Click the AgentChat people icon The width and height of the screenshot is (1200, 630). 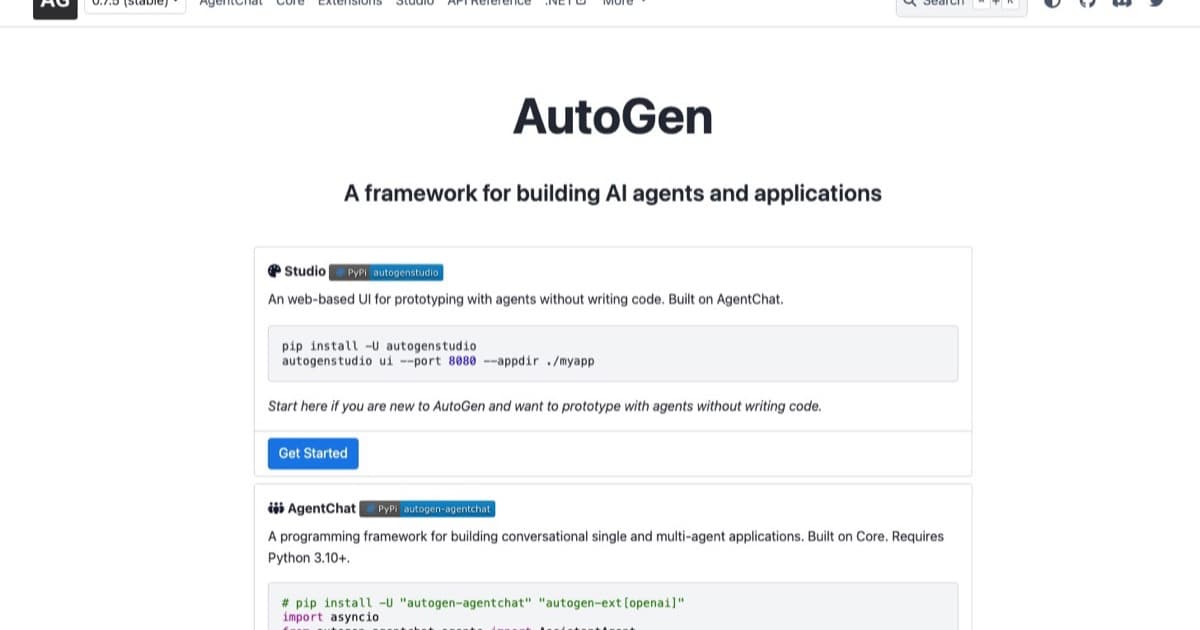[x=276, y=508]
